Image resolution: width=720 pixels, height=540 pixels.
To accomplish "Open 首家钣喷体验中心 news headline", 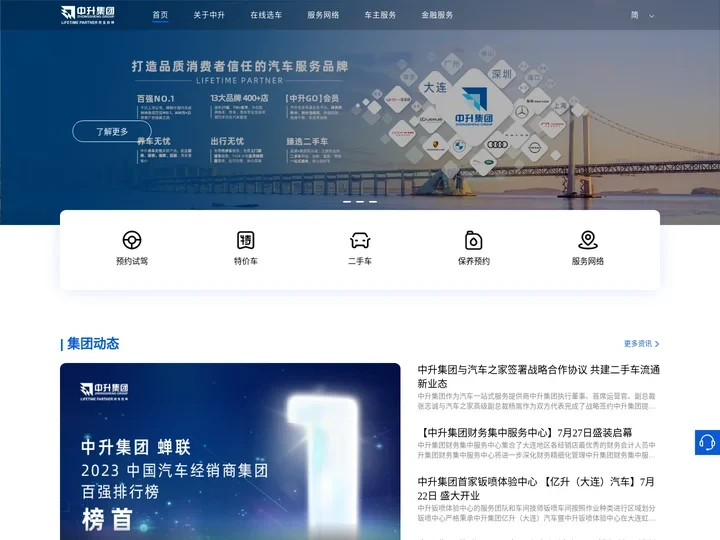I will pyautogui.click(x=536, y=489).
